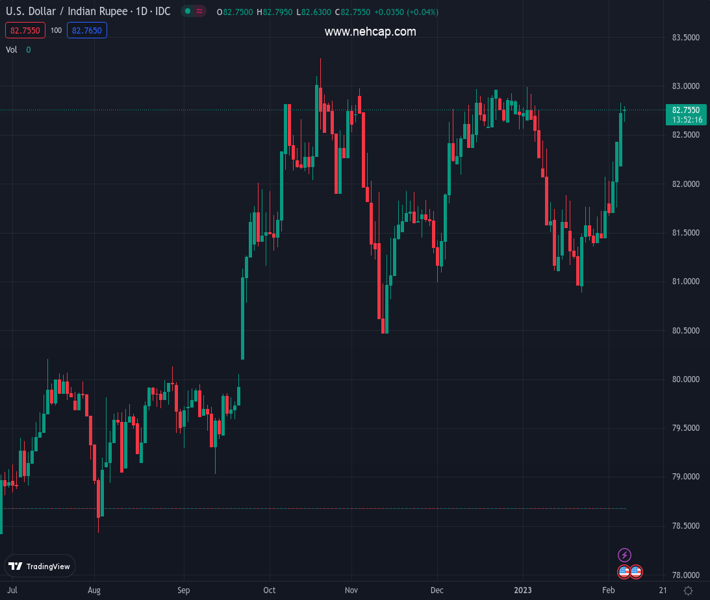This screenshot has height=600, width=710.
Task: Select the Vol indicator legend
Action: [12, 49]
